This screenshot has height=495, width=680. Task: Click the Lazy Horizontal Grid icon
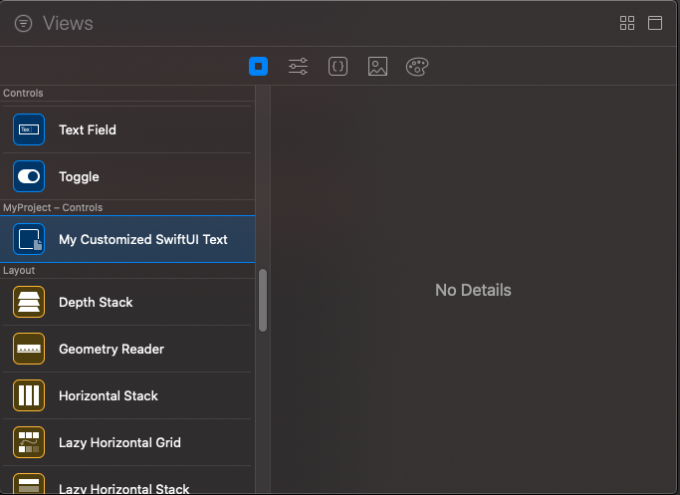tap(29, 443)
